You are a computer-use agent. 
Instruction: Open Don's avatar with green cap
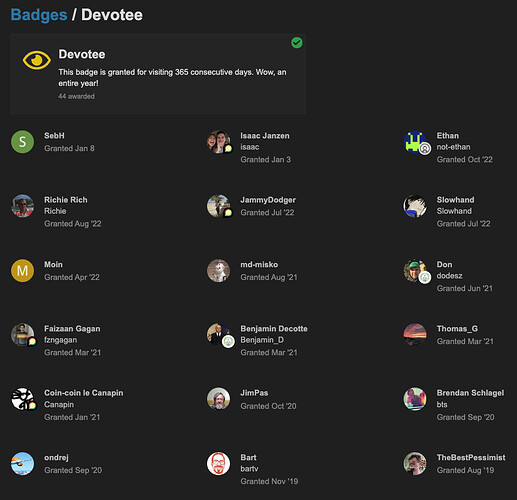[x=415, y=271]
